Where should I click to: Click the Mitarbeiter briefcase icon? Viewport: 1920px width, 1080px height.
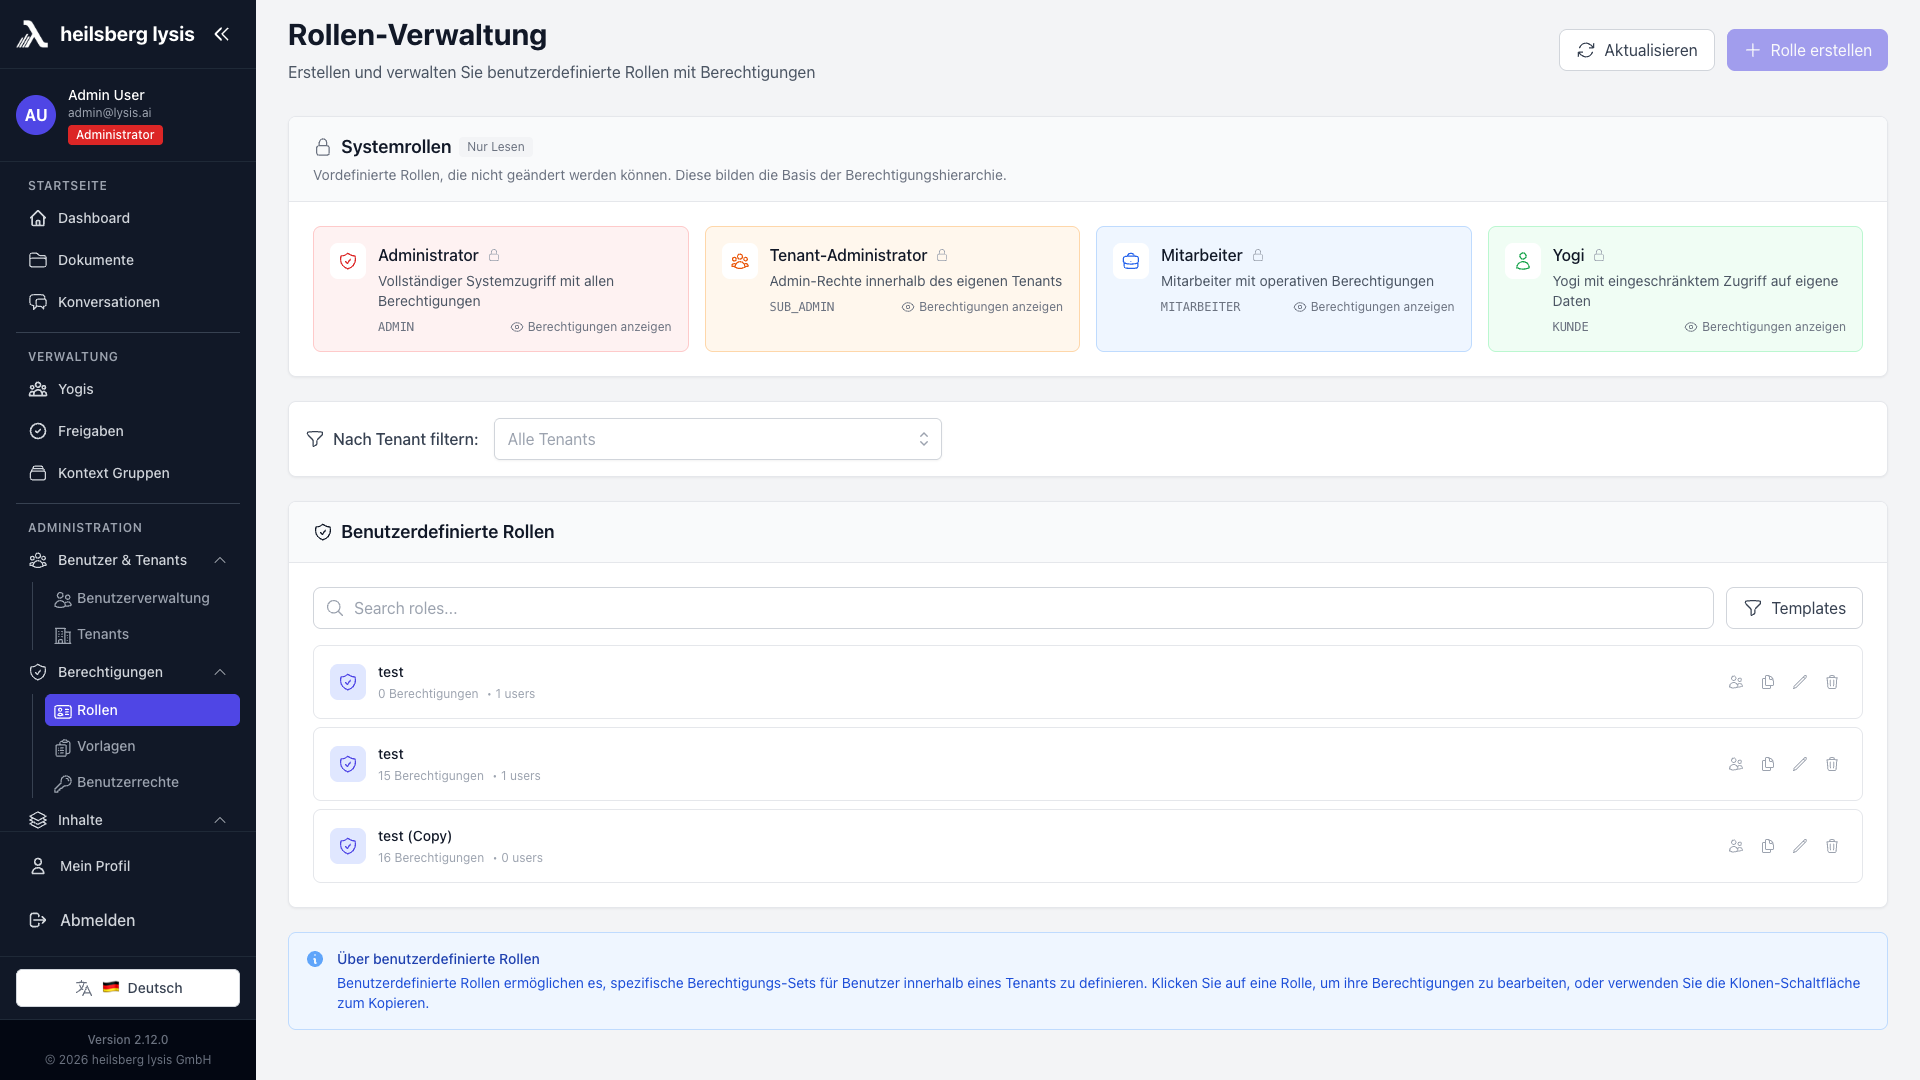click(1131, 261)
